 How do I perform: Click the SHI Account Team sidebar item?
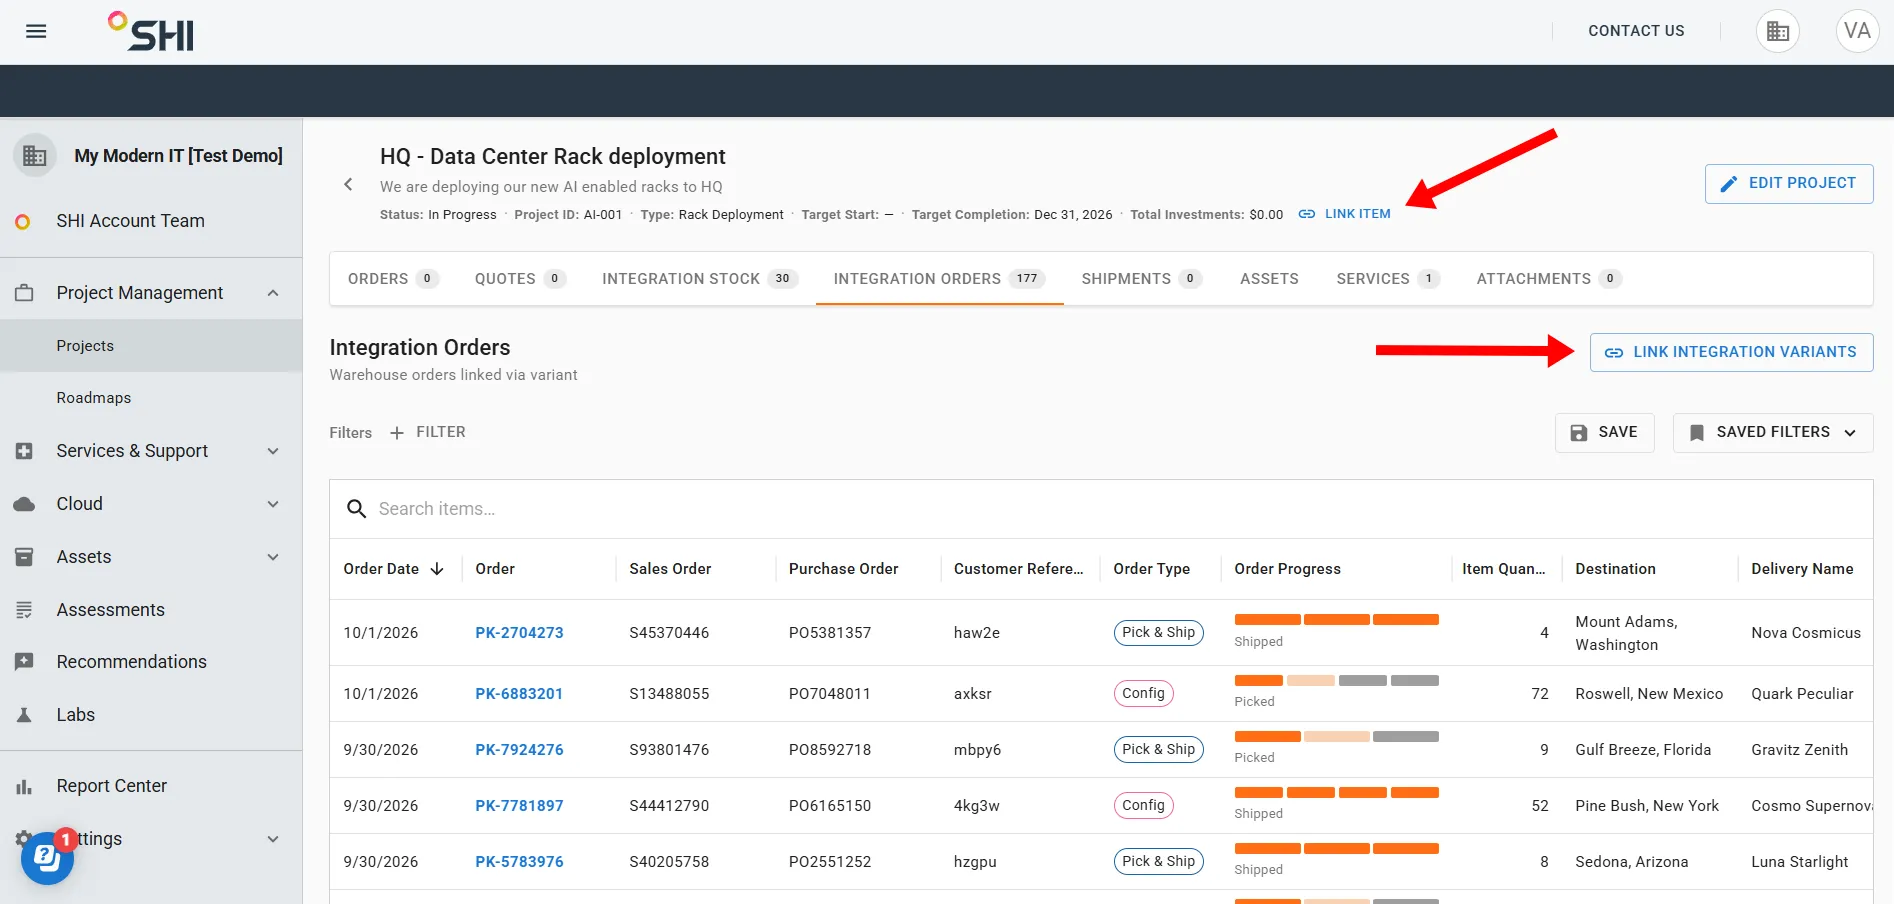pyautogui.click(x=151, y=221)
